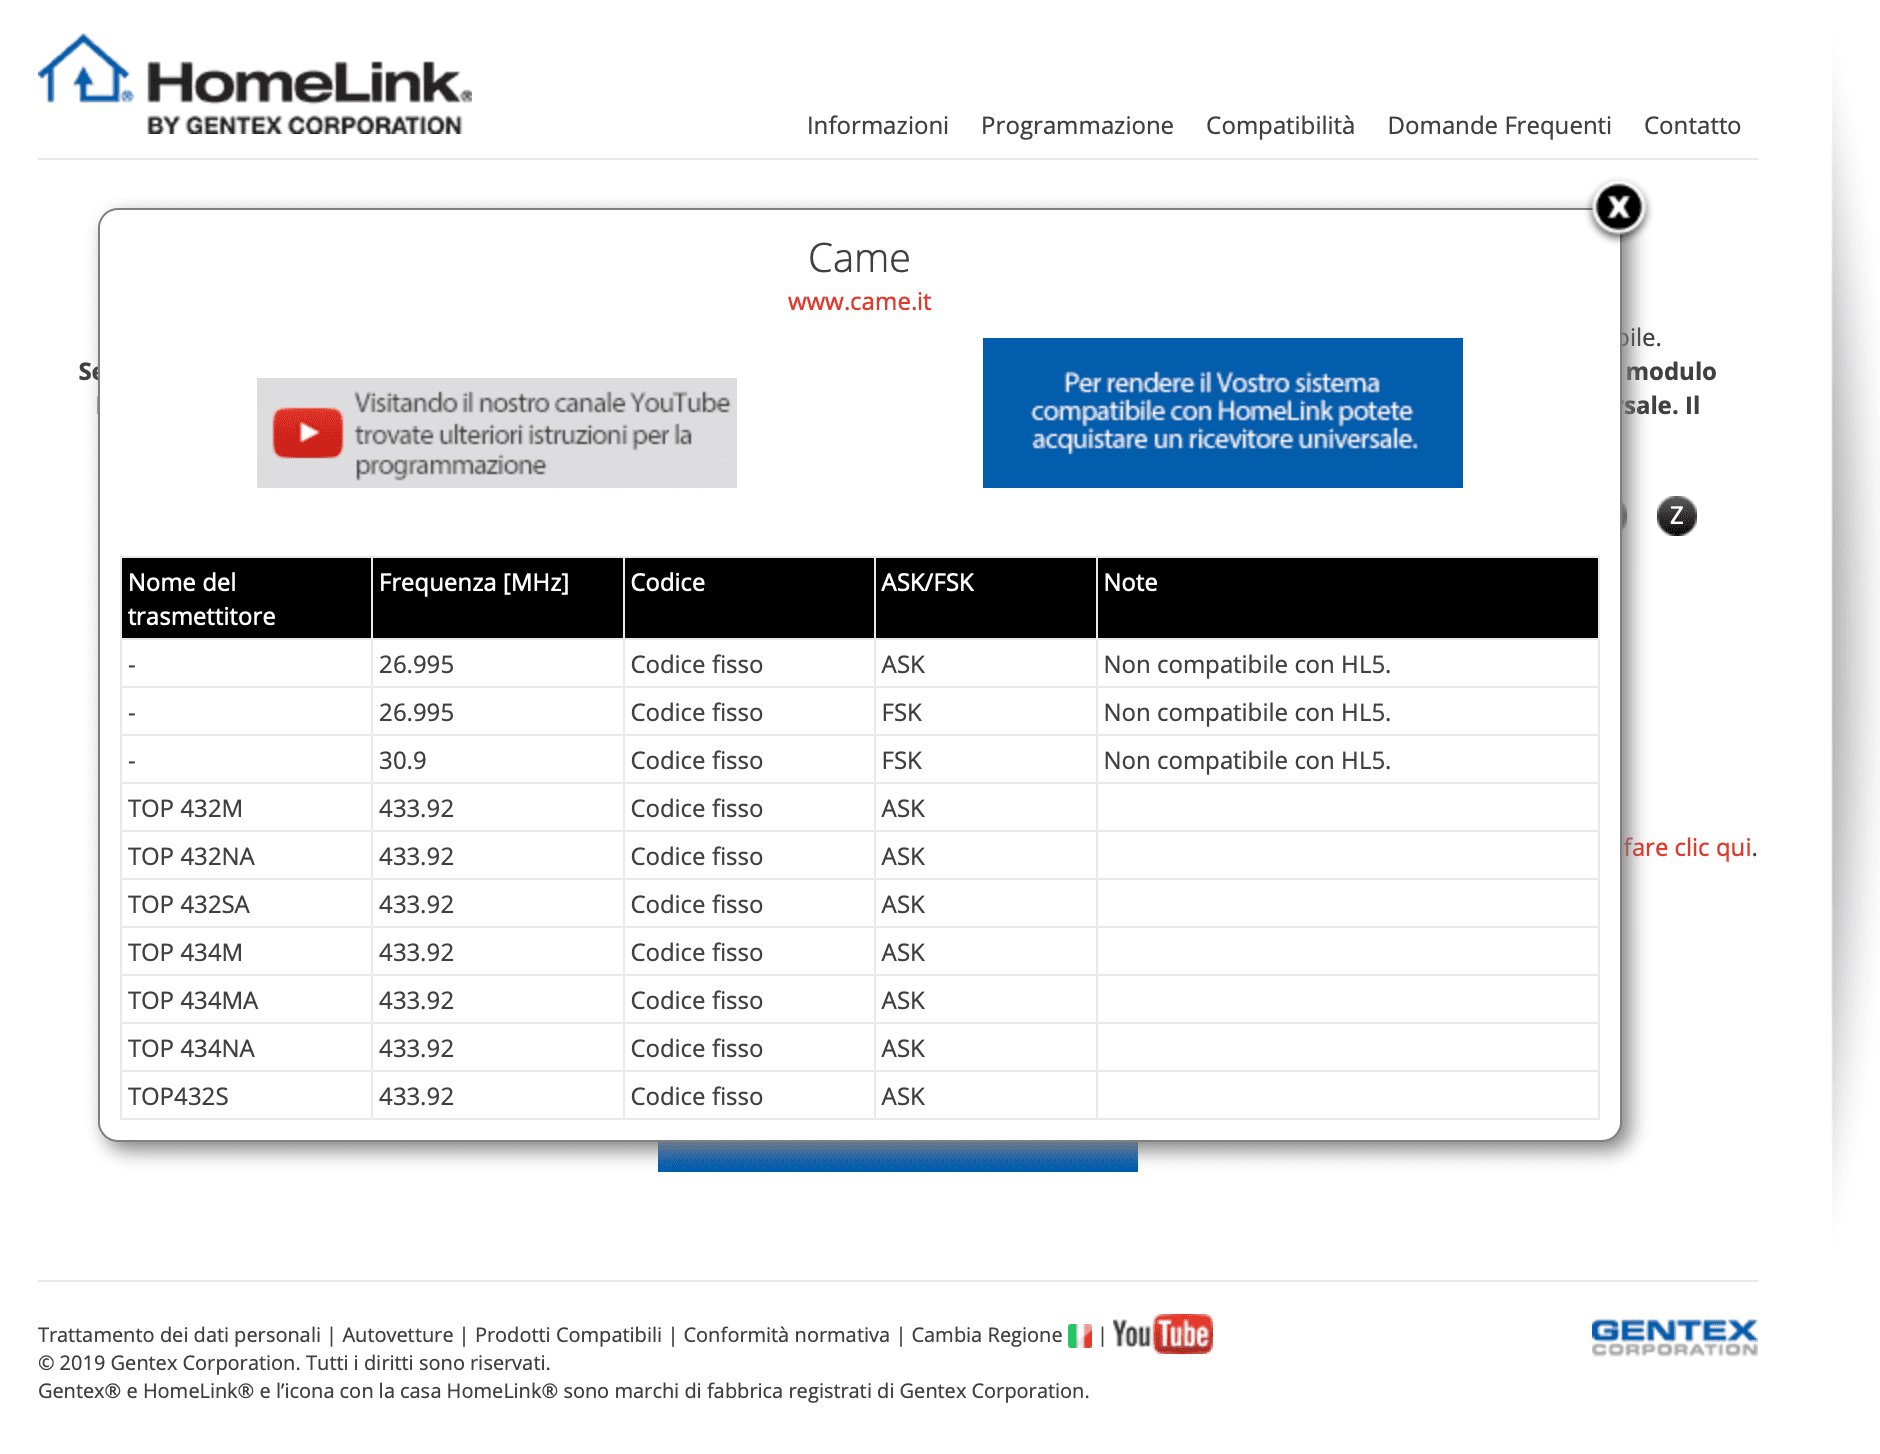Click the red YouTube play icon
This screenshot has height=1454, width=1880.
click(x=308, y=433)
